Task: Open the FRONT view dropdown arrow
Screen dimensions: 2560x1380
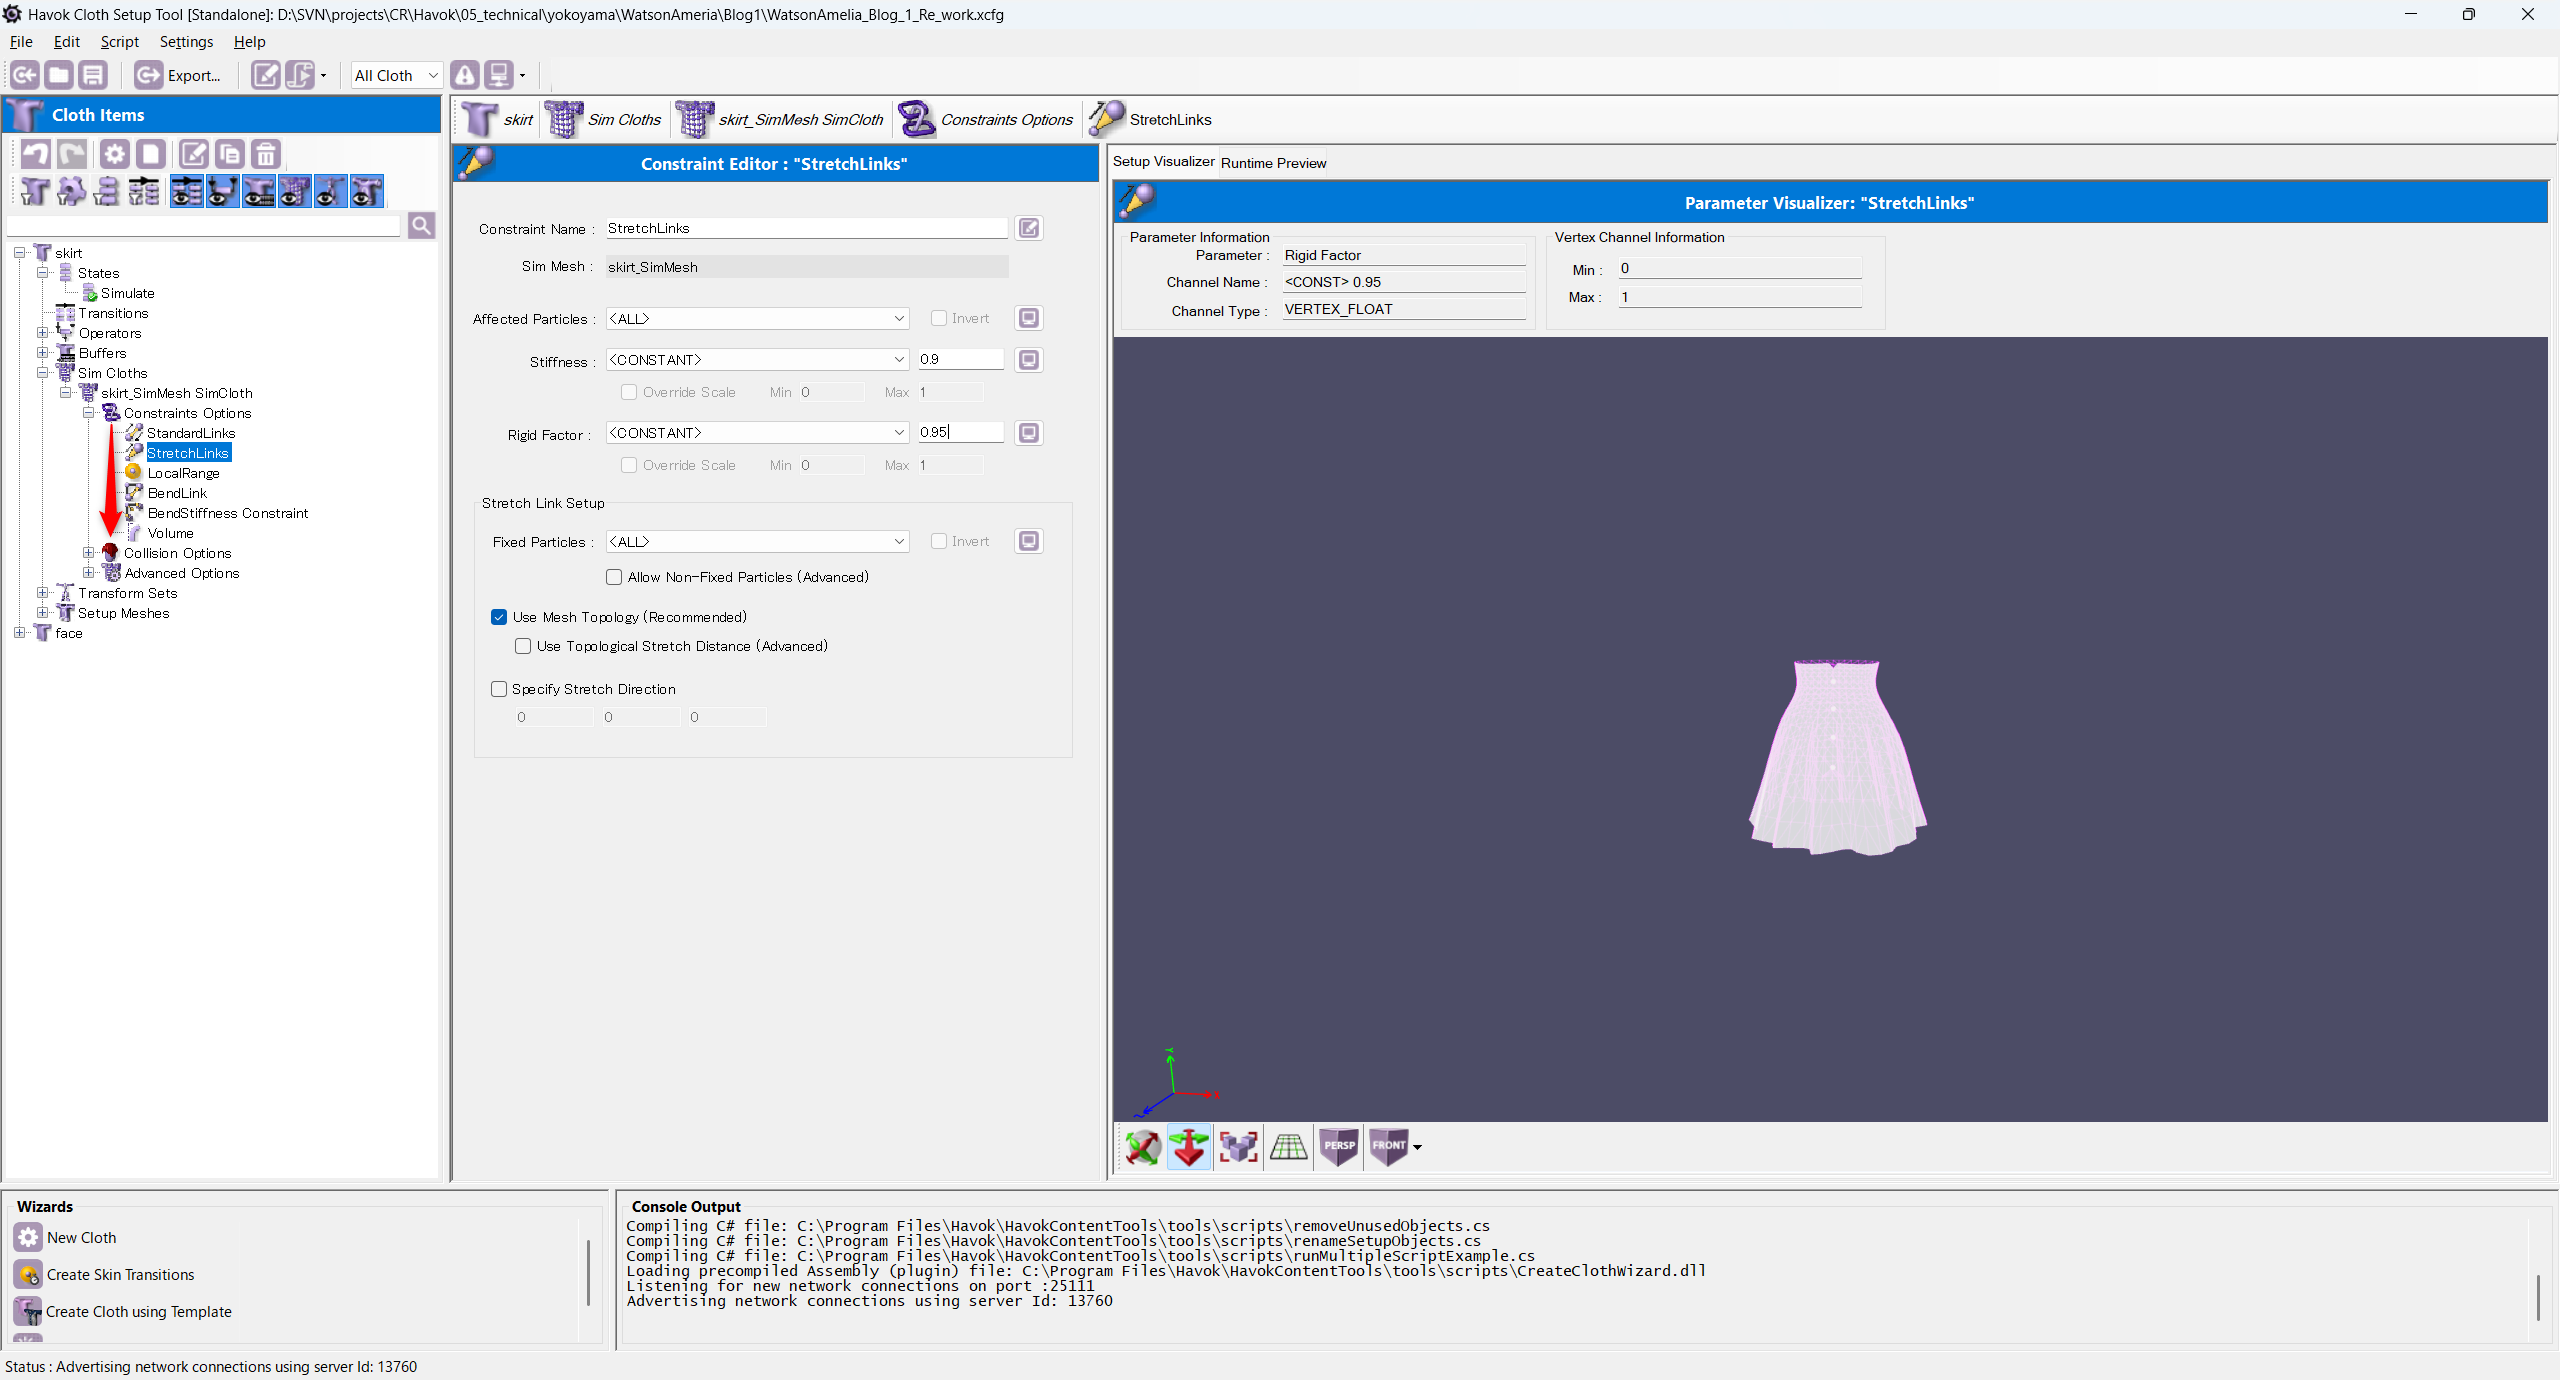Action: click(1417, 1148)
